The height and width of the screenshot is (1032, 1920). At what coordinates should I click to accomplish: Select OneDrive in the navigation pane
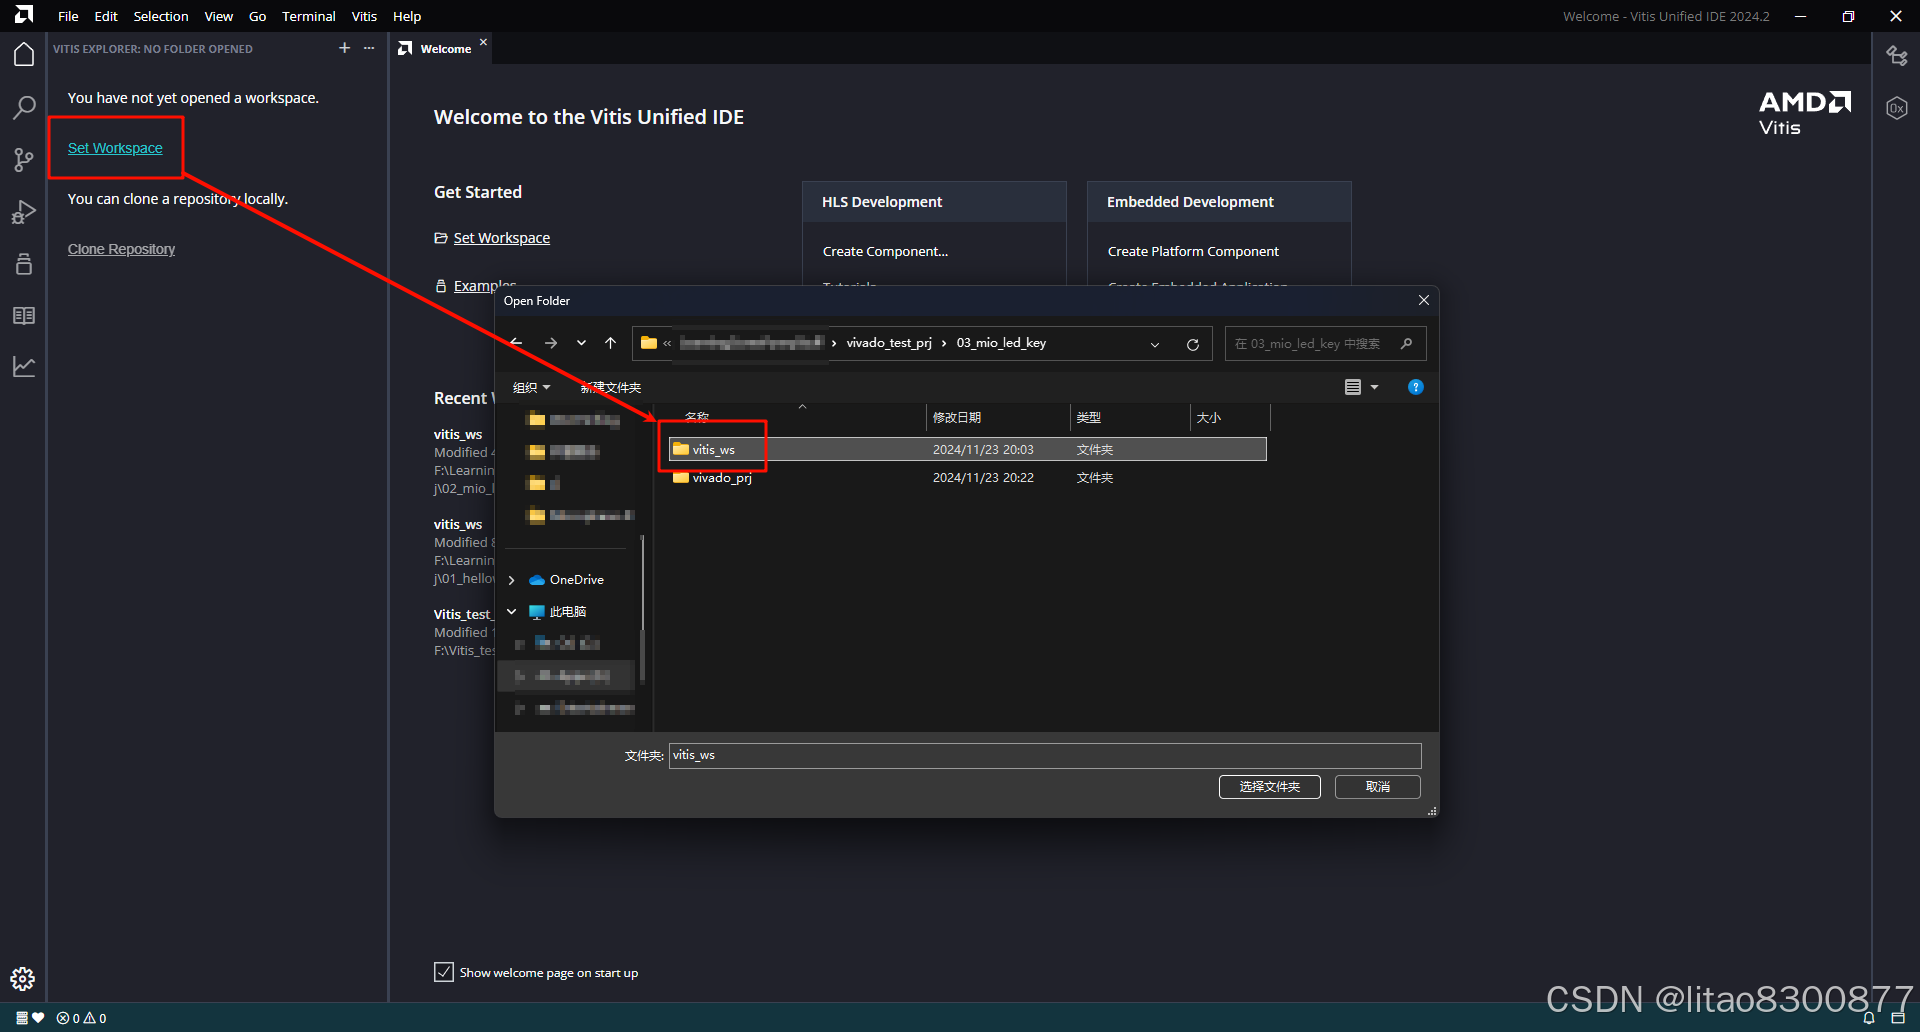pyautogui.click(x=576, y=580)
